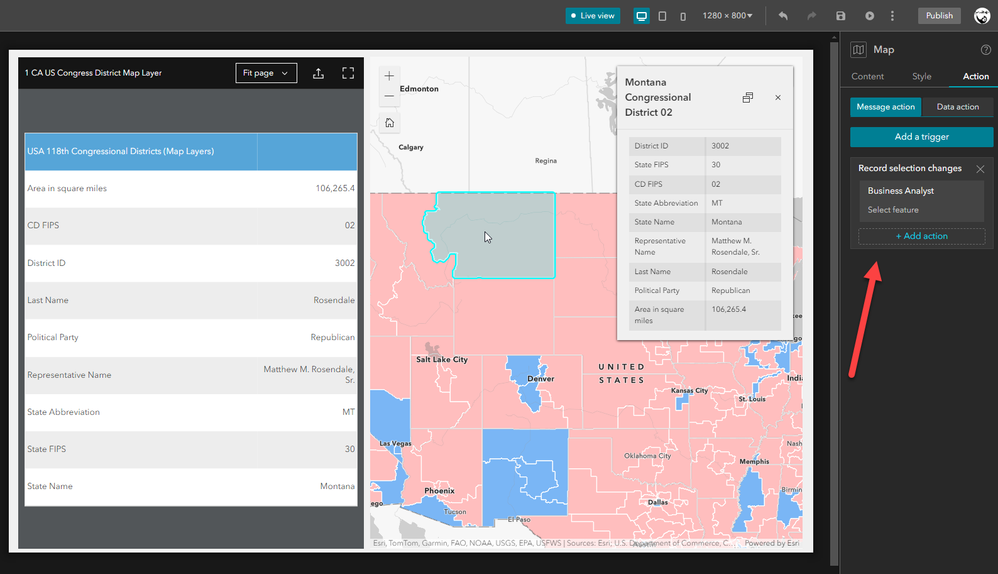Click the export report icon
The image size is (998, 574).
click(318, 73)
